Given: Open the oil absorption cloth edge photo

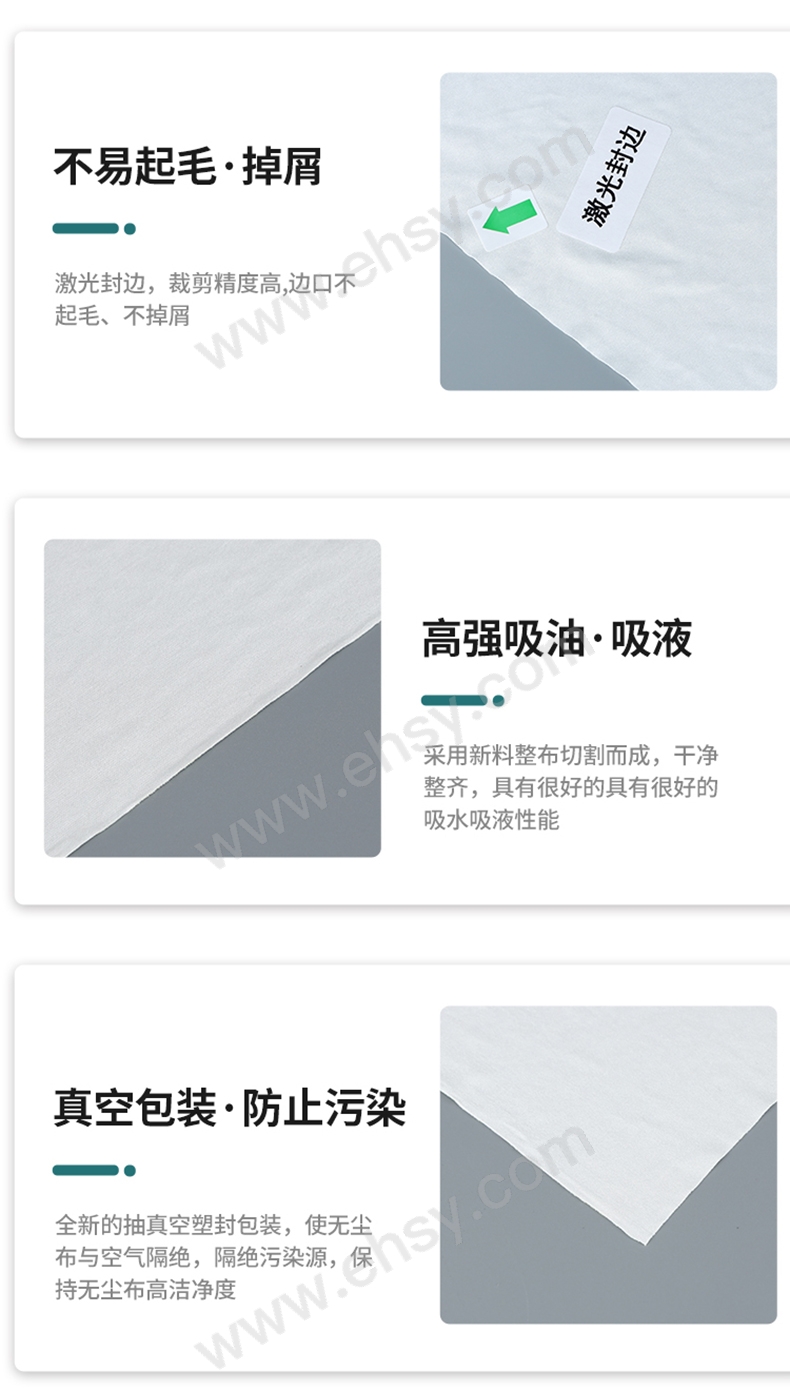Looking at the screenshot, I should click(212, 698).
